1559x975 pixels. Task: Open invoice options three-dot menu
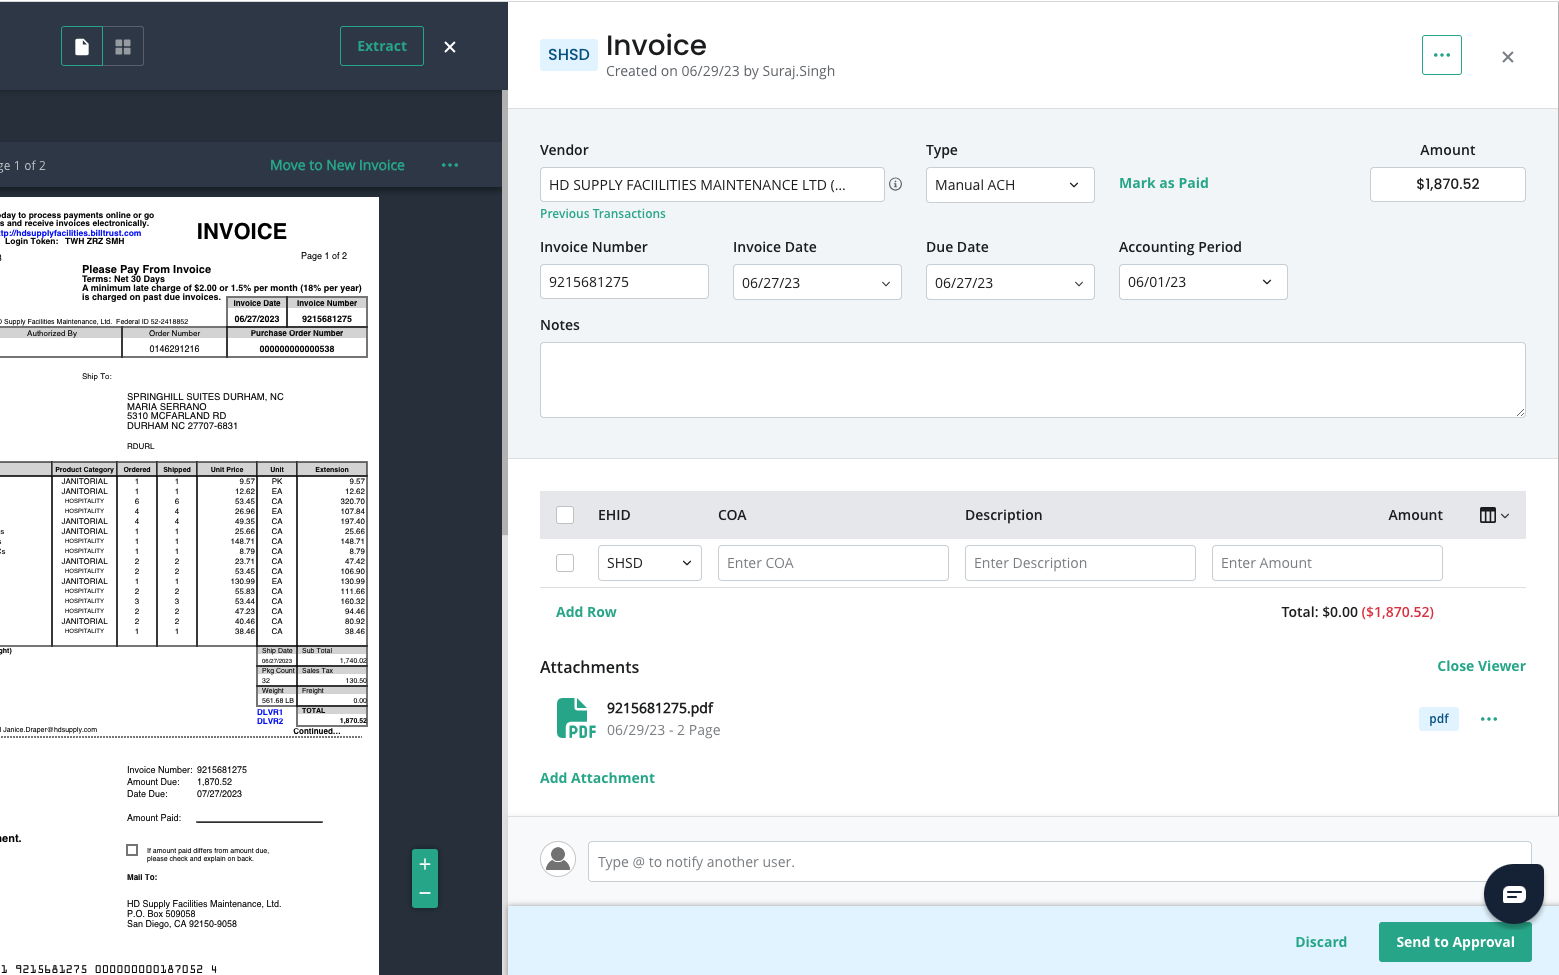pos(1441,55)
